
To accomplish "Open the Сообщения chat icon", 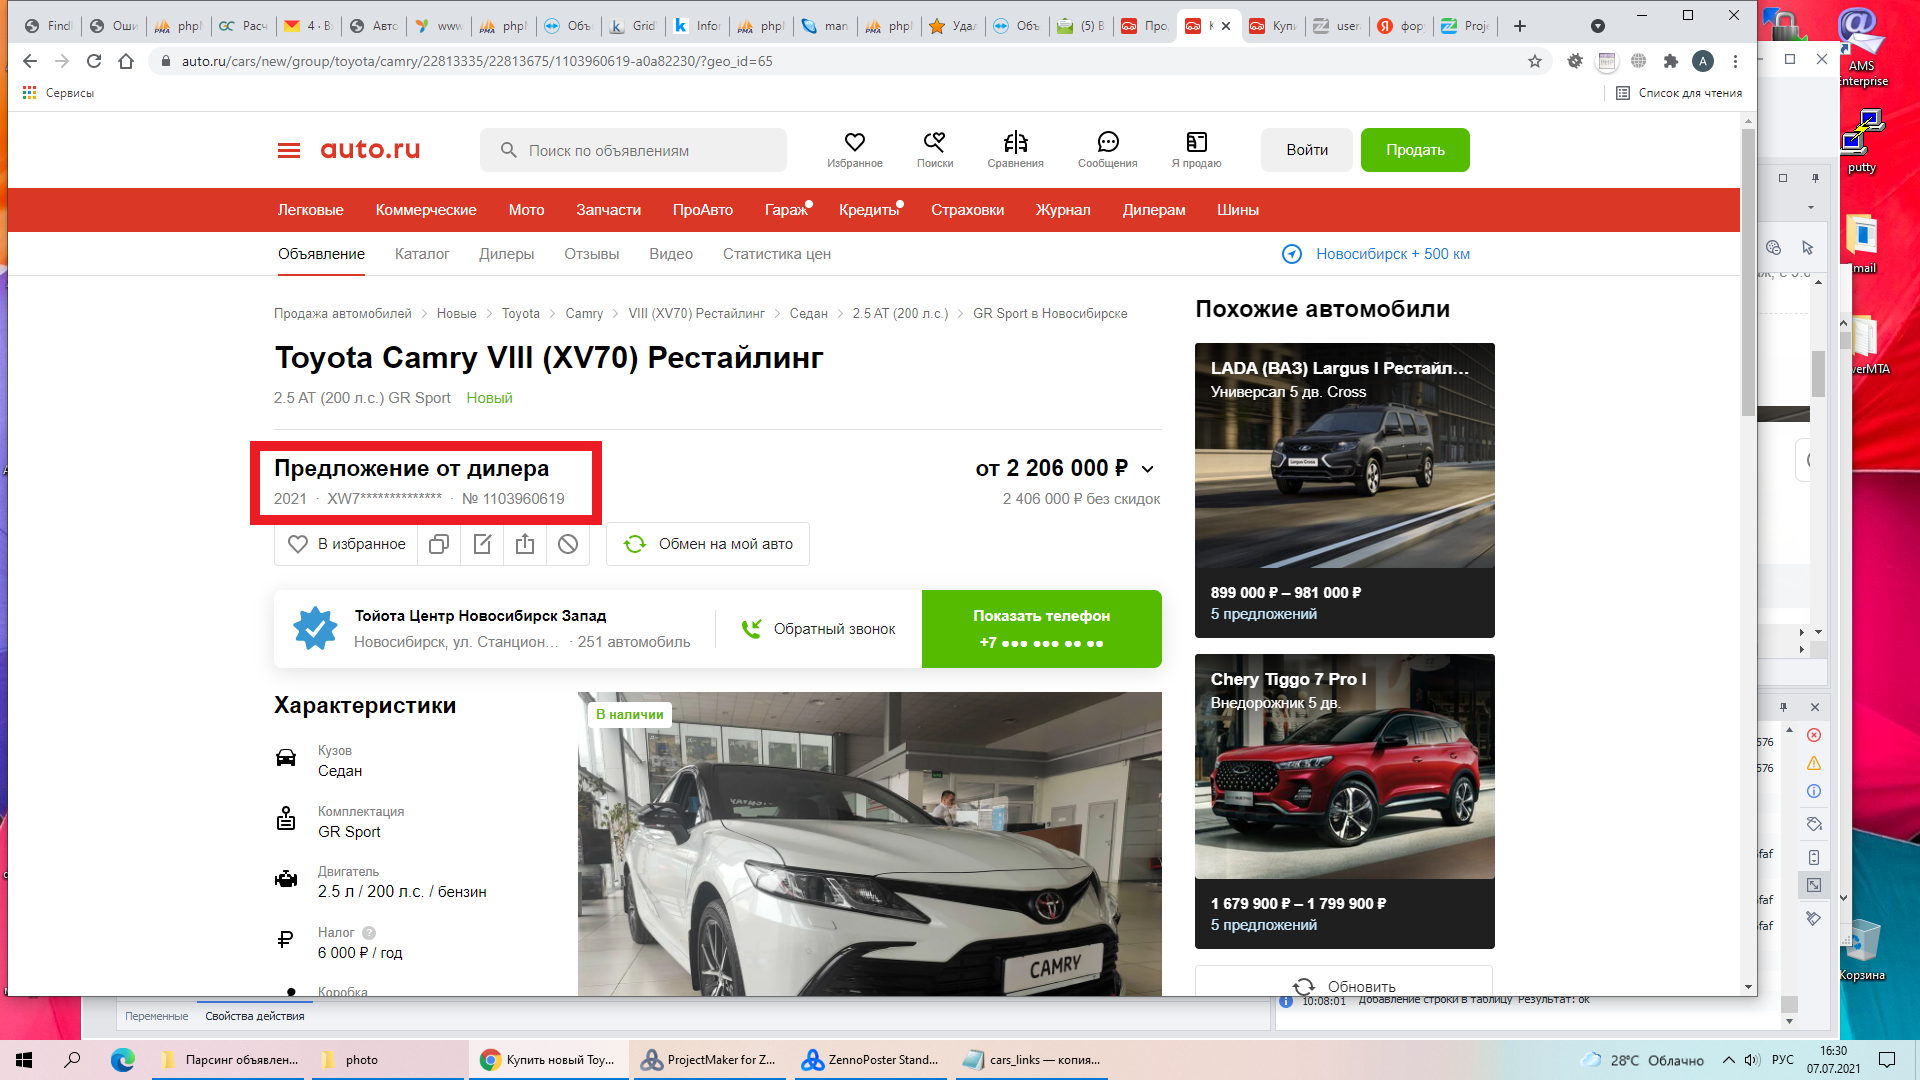I will (1107, 143).
